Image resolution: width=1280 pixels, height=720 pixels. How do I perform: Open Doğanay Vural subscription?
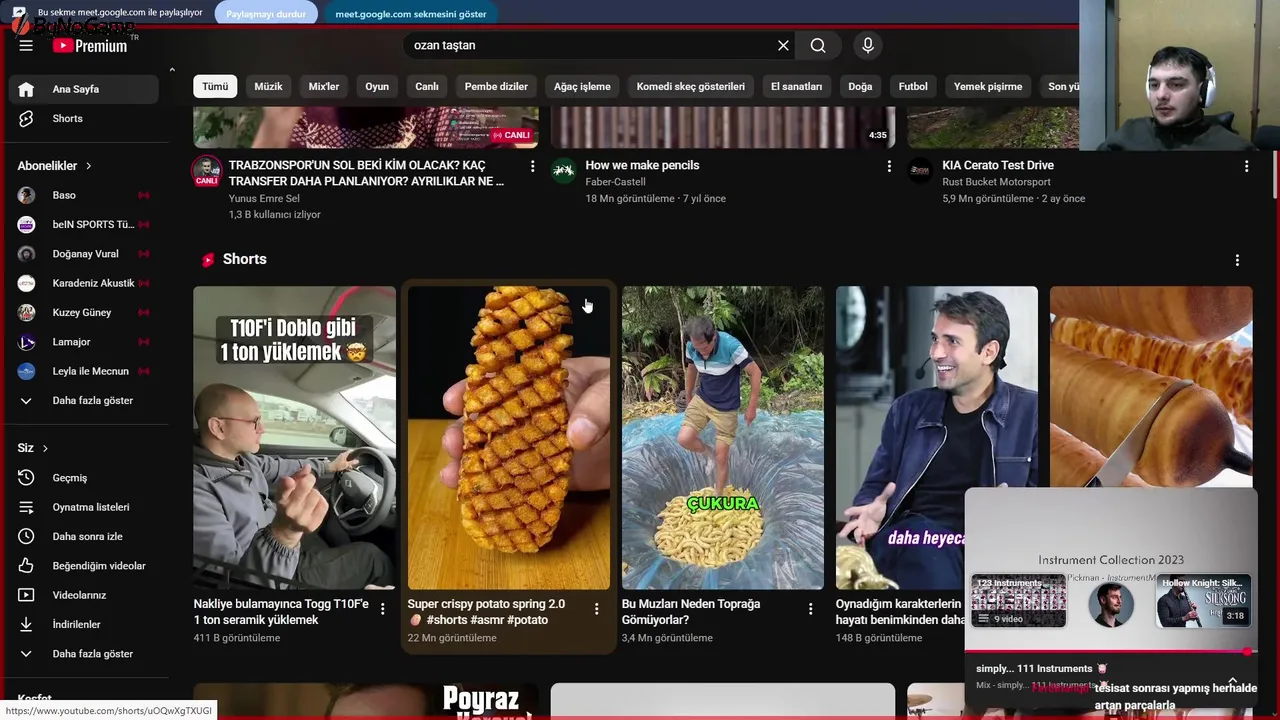[84, 254]
